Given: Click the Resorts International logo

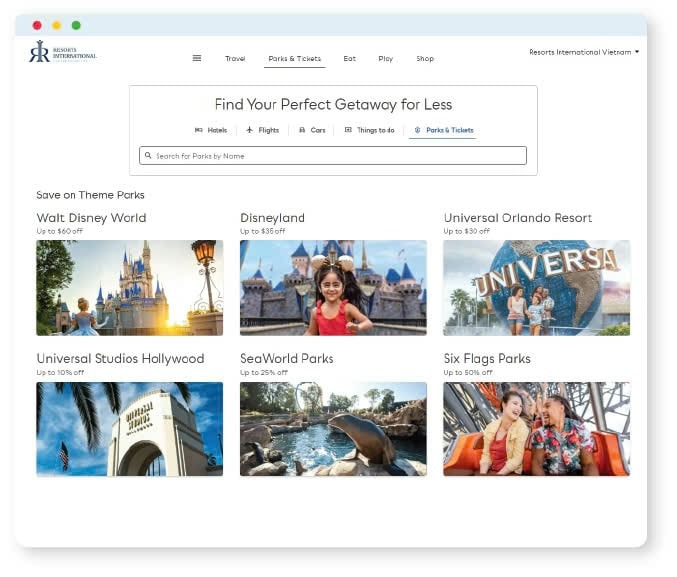Looking at the screenshot, I should [63, 52].
